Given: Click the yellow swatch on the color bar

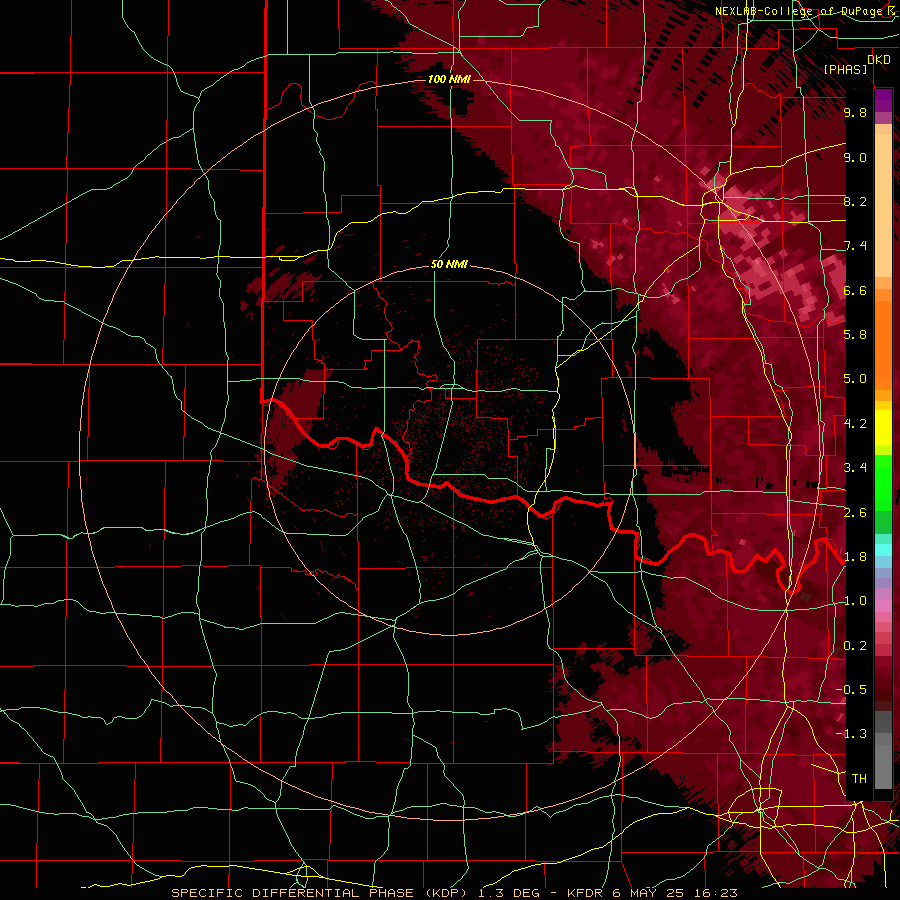Looking at the screenshot, I should (x=883, y=428).
